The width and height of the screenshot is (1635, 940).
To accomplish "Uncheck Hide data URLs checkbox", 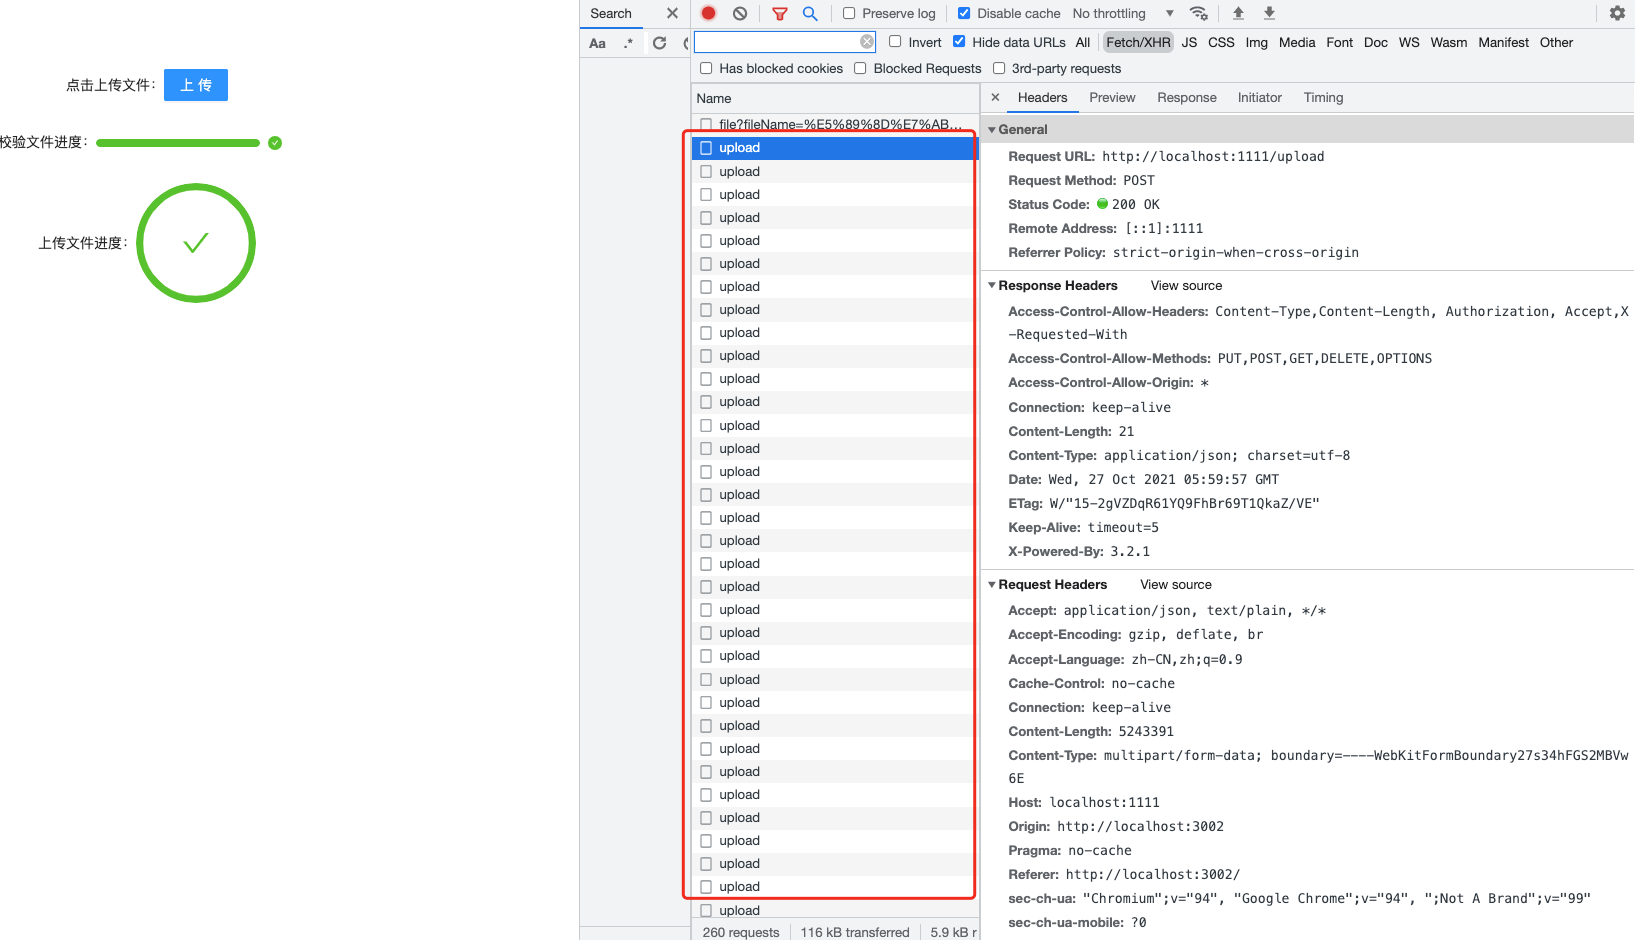I will [x=959, y=42].
